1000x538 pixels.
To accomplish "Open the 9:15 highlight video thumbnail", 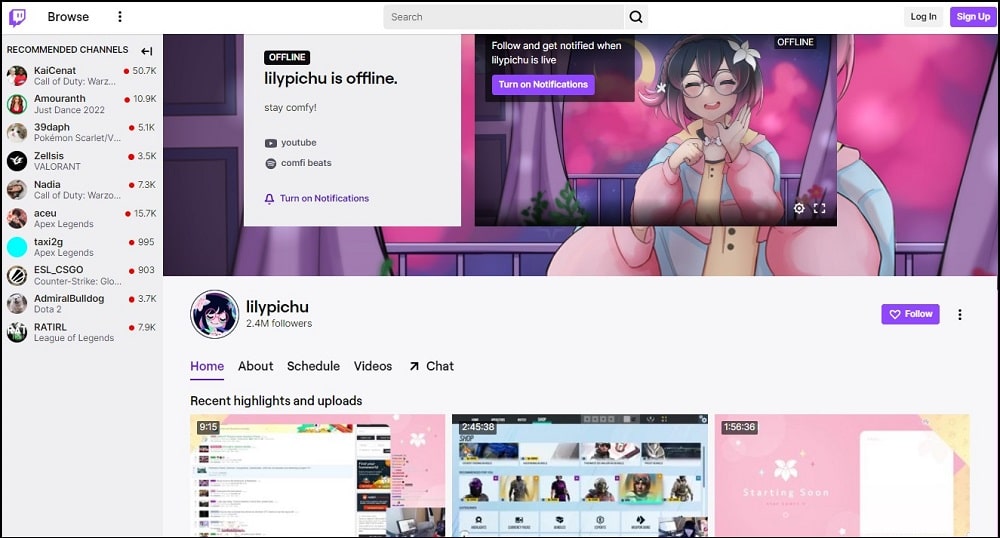I will (317, 476).
